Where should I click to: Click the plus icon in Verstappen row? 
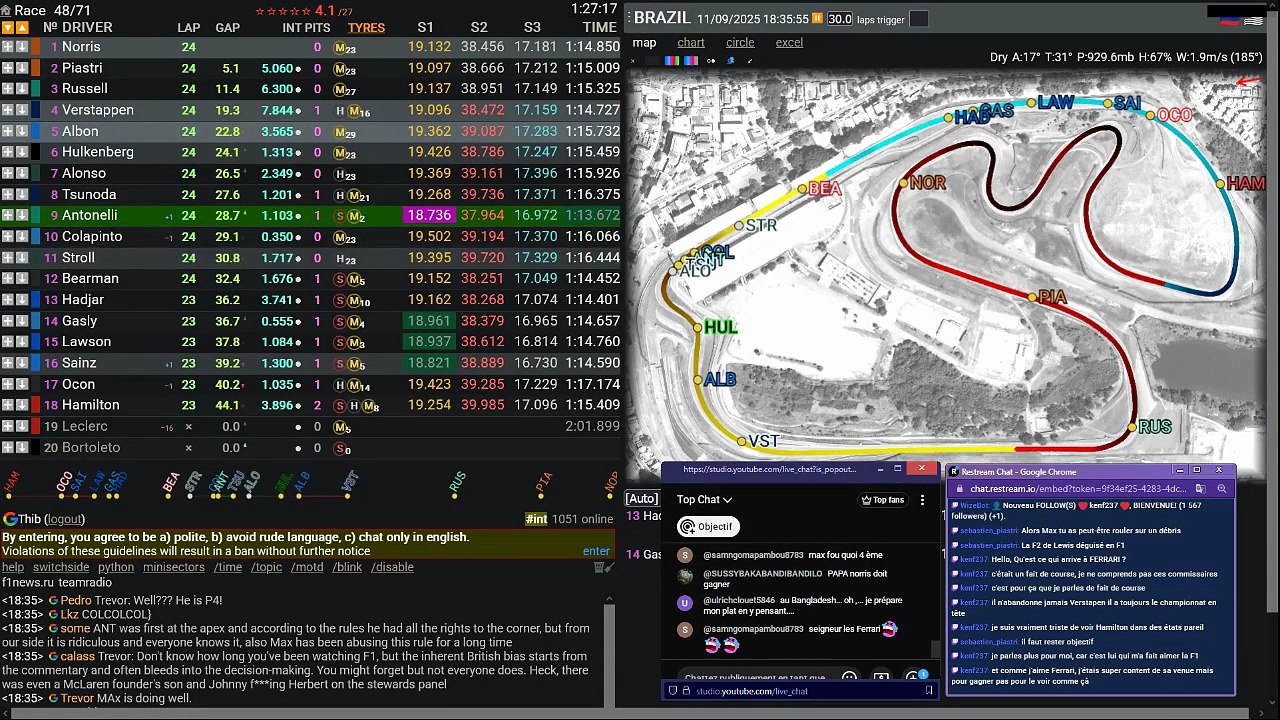click(x=7, y=110)
